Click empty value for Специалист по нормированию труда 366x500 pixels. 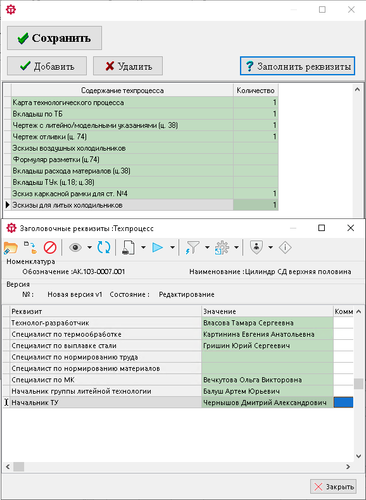click(x=267, y=357)
